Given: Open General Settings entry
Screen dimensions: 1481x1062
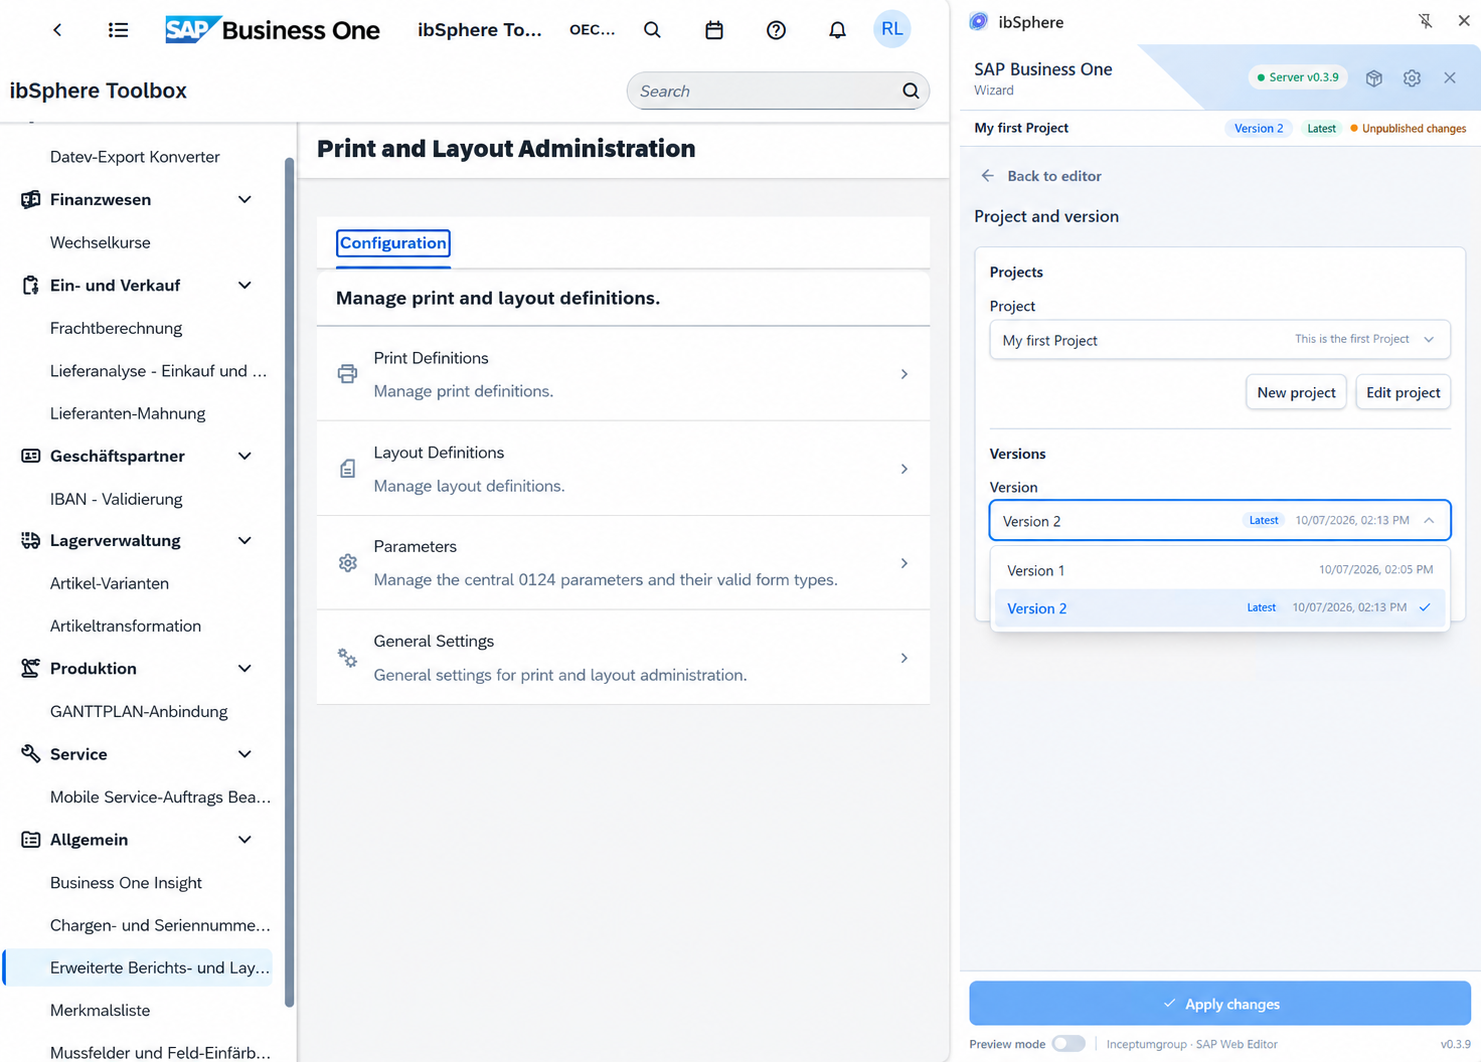Looking at the screenshot, I should click(x=623, y=658).
